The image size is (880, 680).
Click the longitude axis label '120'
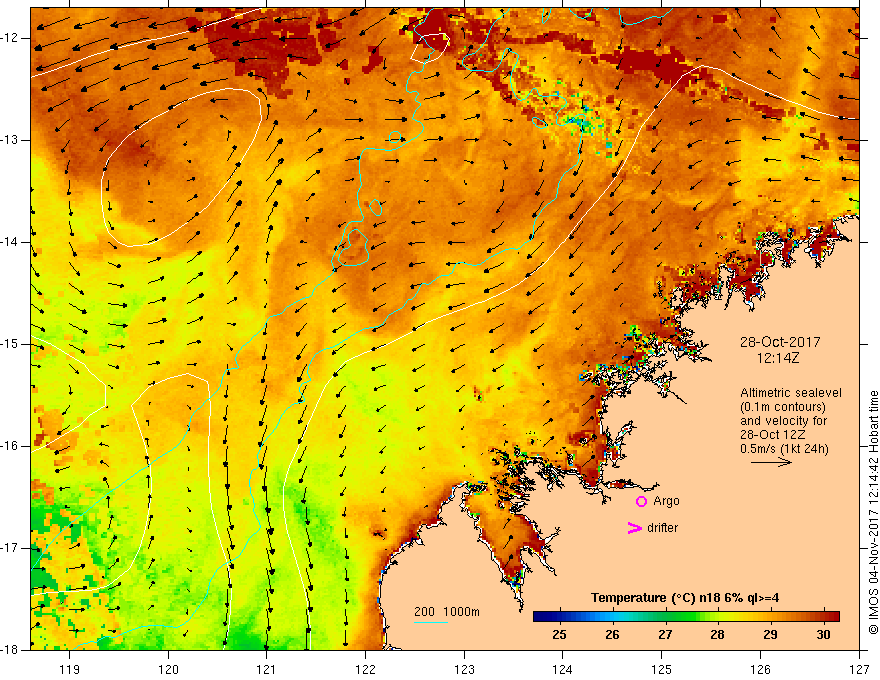(x=168, y=669)
